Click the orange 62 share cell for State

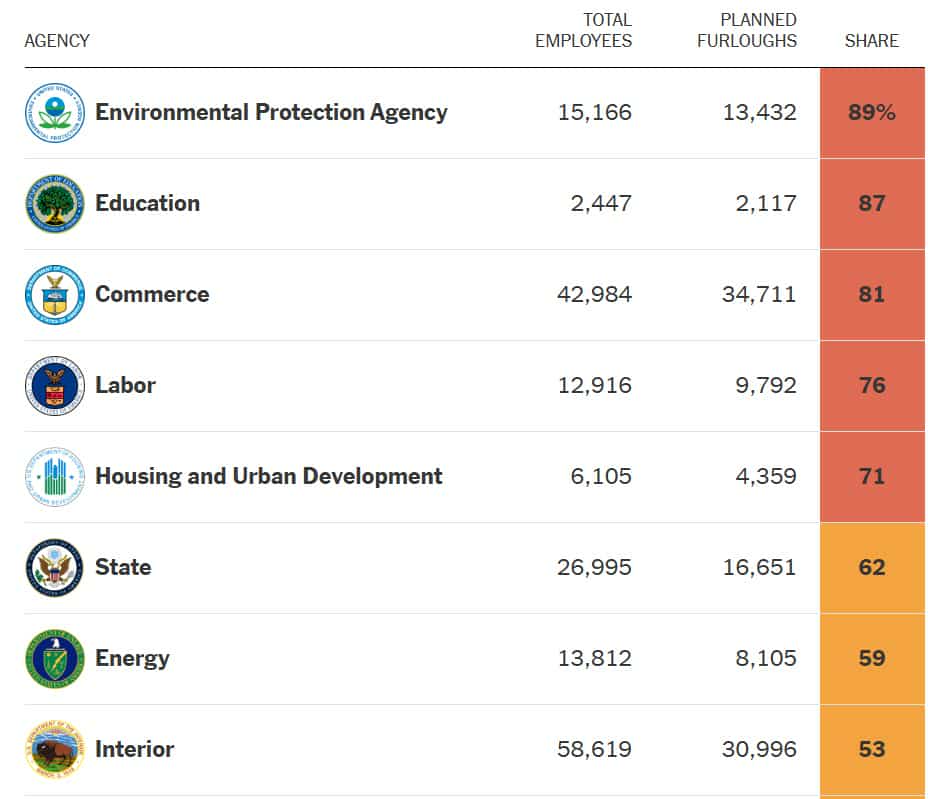(x=872, y=568)
